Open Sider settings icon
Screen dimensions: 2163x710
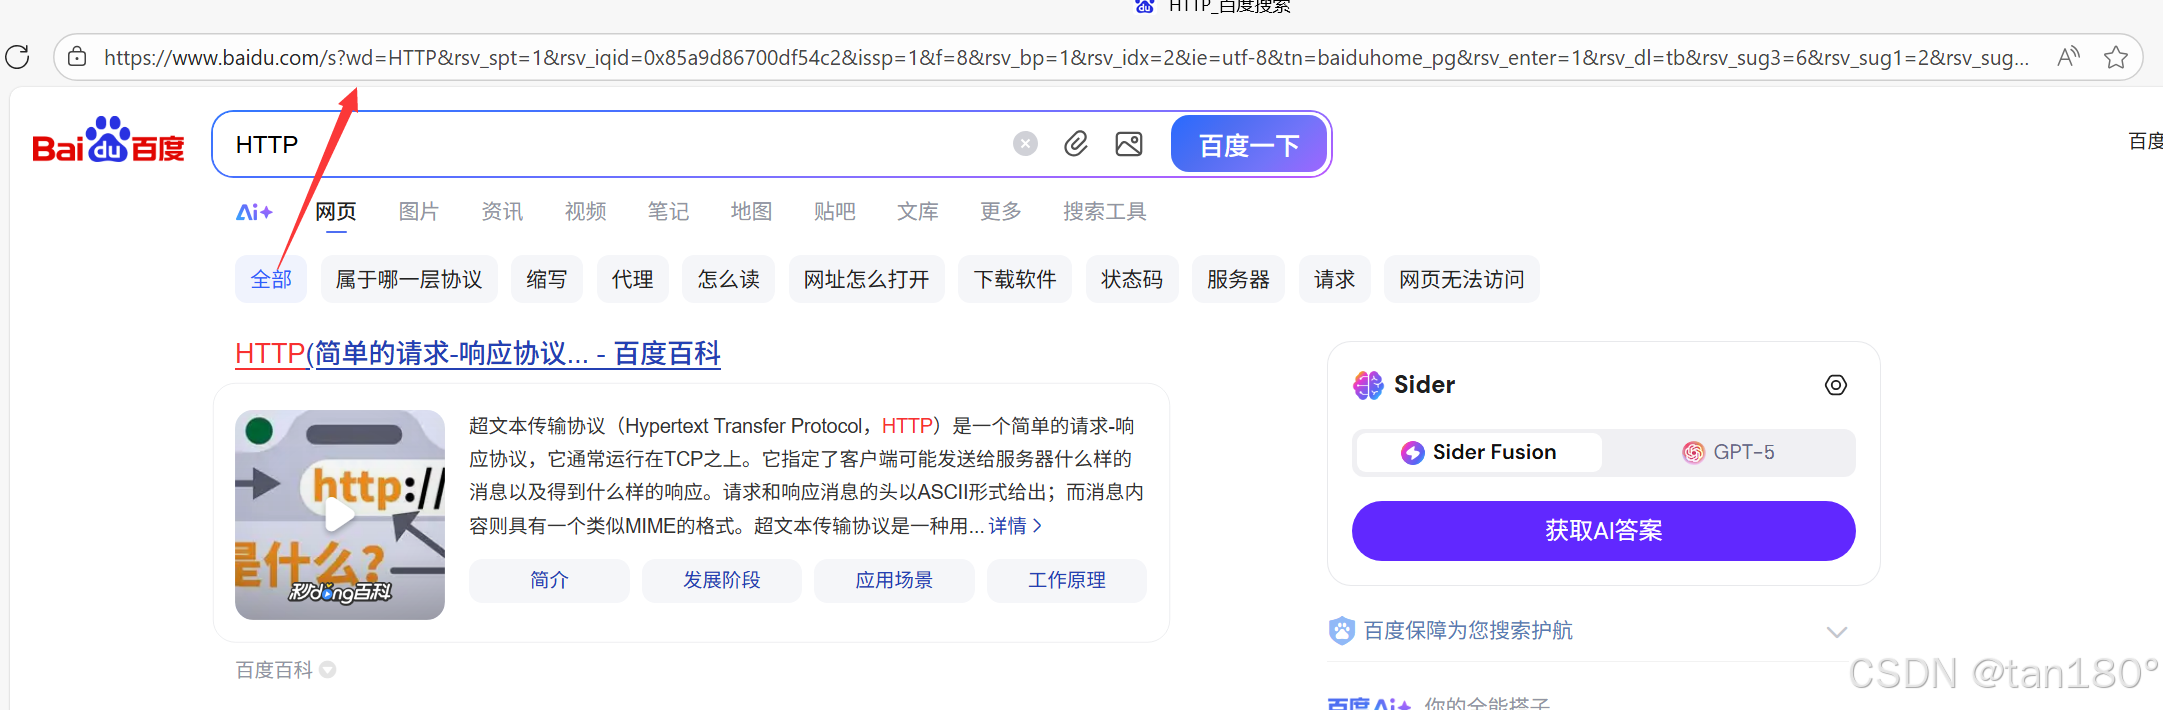point(1836,385)
